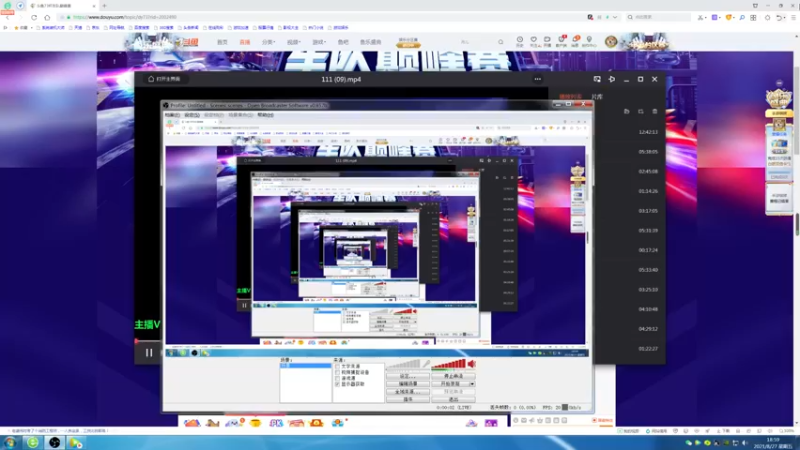This screenshot has width=800, height=450.
Task: Open the OBS Settings menu
Action: pyautogui.click(x=192, y=115)
